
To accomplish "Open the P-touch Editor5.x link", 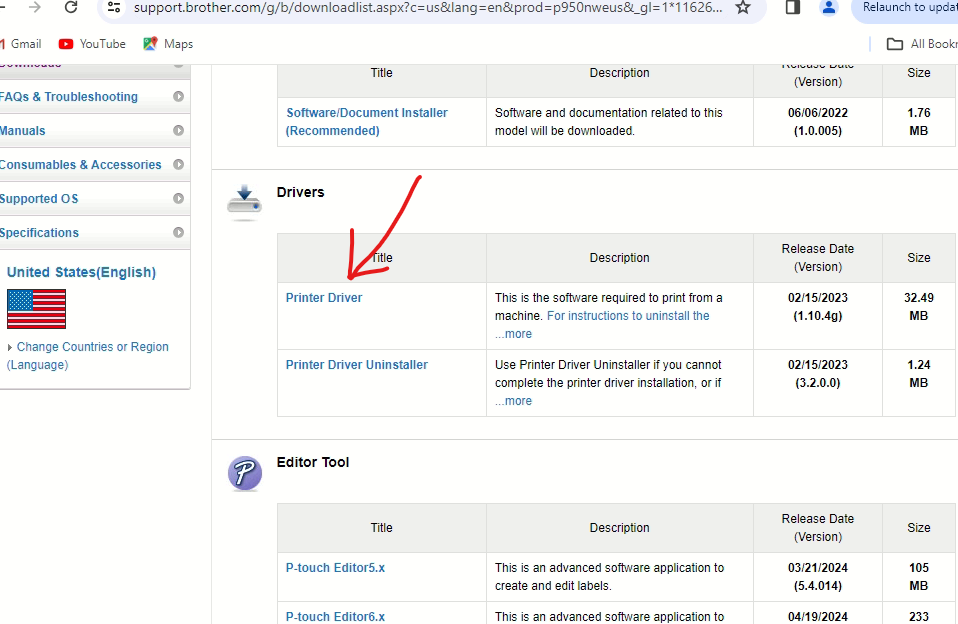I will tap(335, 568).
